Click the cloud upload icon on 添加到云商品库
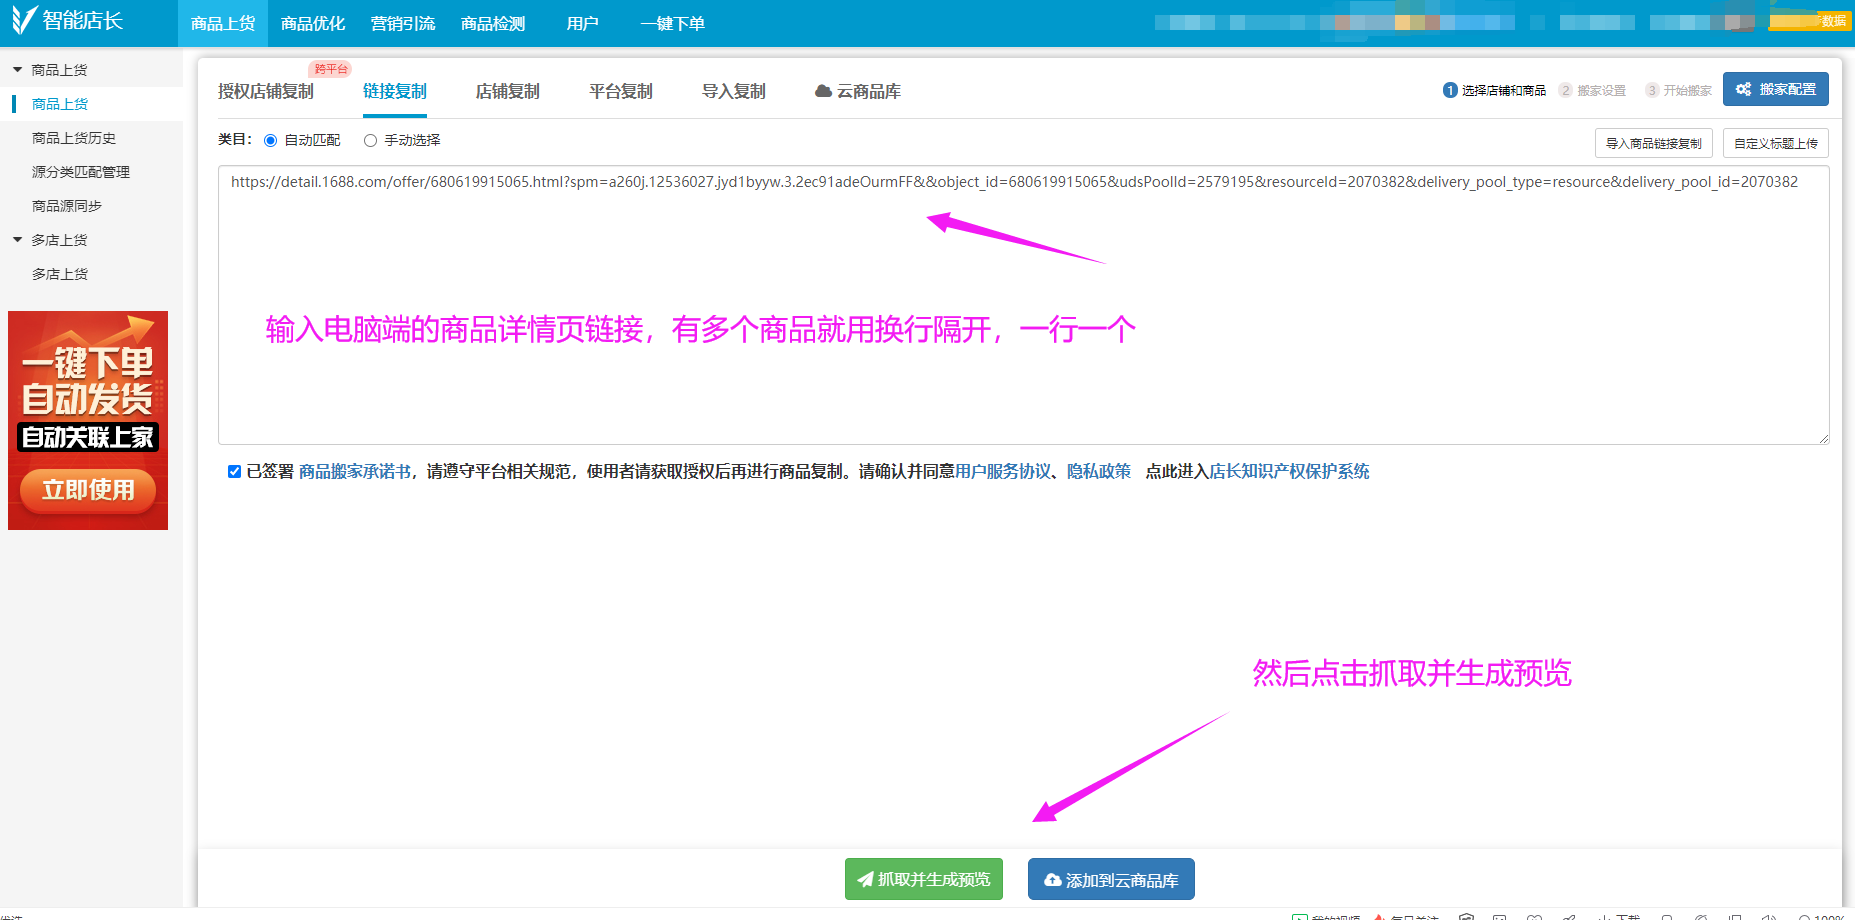This screenshot has width=1855, height=920. click(x=1052, y=880)
